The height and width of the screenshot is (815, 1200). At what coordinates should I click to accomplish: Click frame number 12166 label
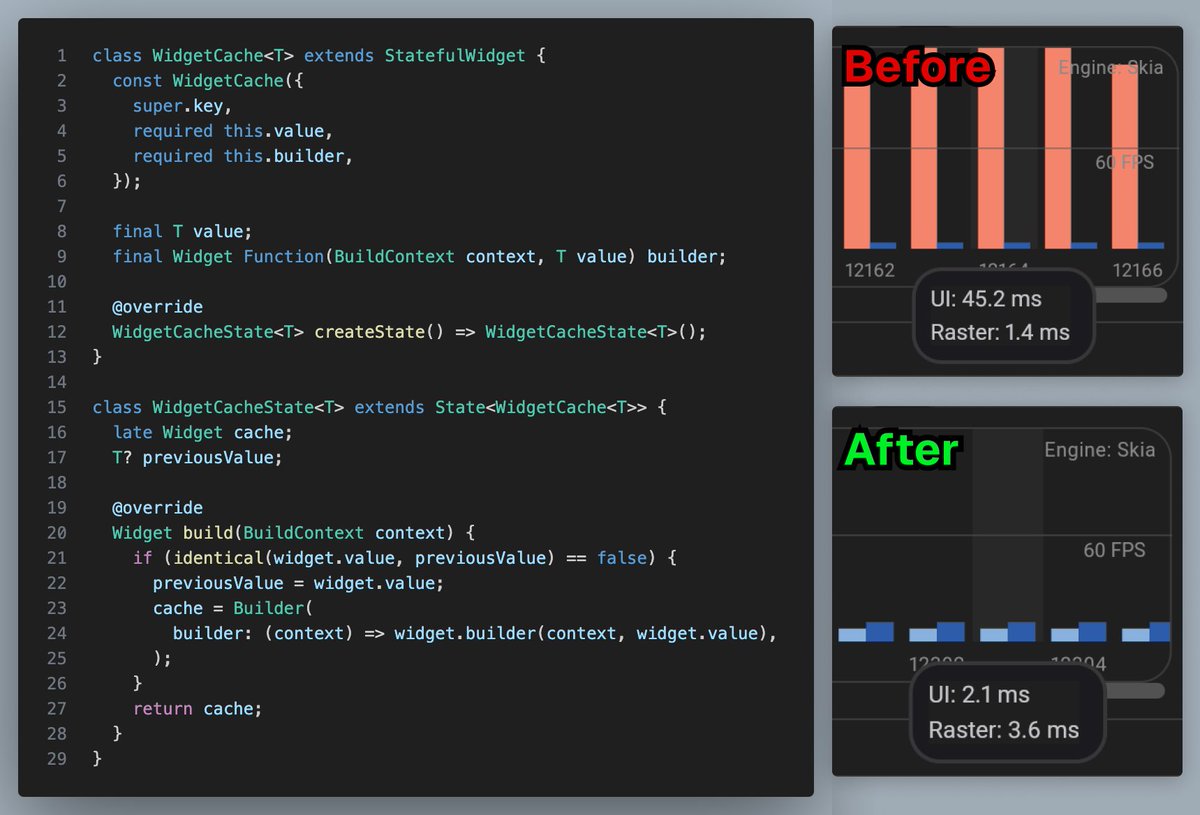coord(1138,270)
